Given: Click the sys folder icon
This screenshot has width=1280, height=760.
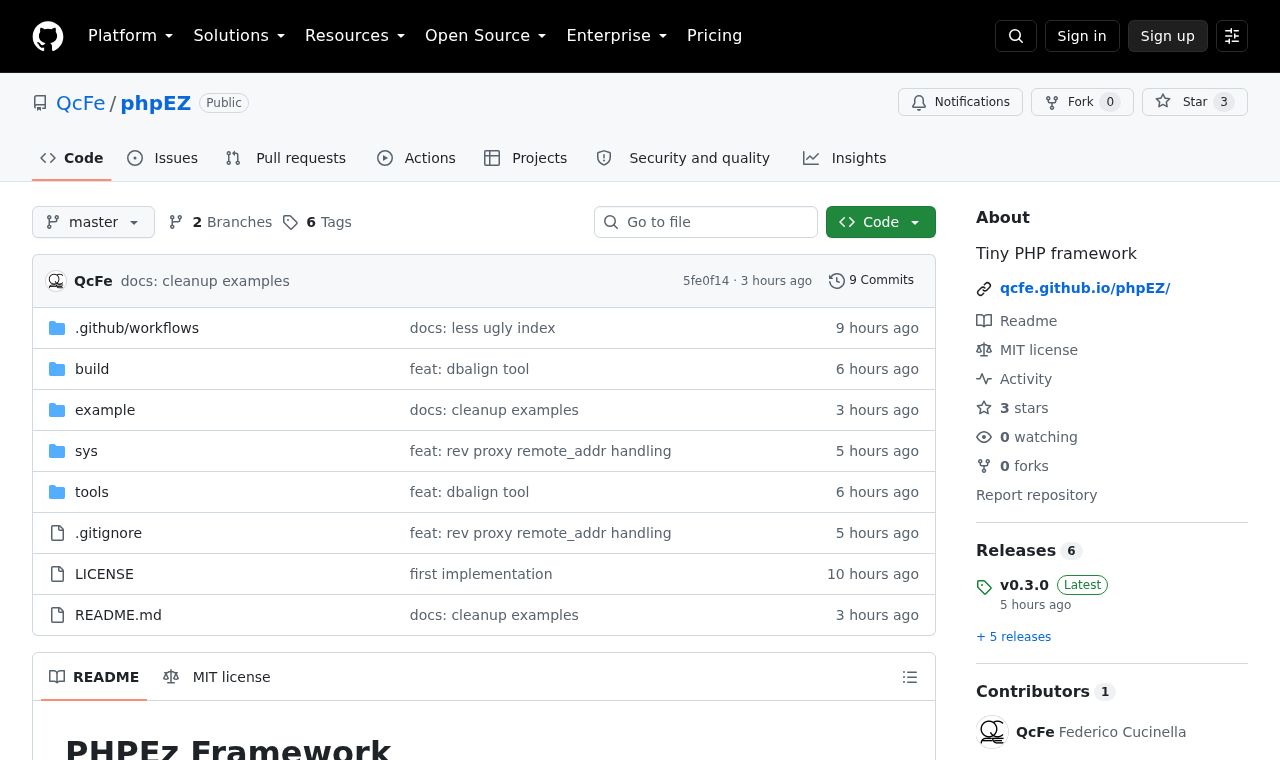Looking at the screenshot, I should tap(57, 451).
